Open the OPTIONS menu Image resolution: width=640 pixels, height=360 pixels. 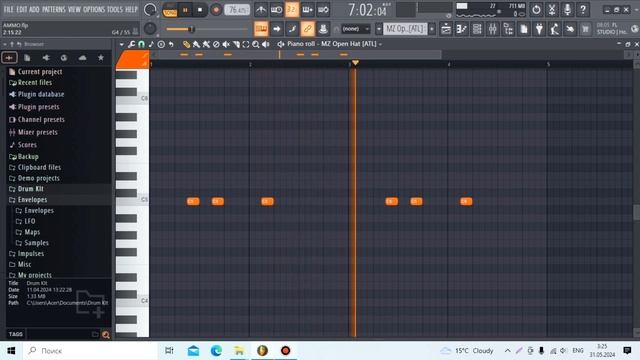coord(94,9)
